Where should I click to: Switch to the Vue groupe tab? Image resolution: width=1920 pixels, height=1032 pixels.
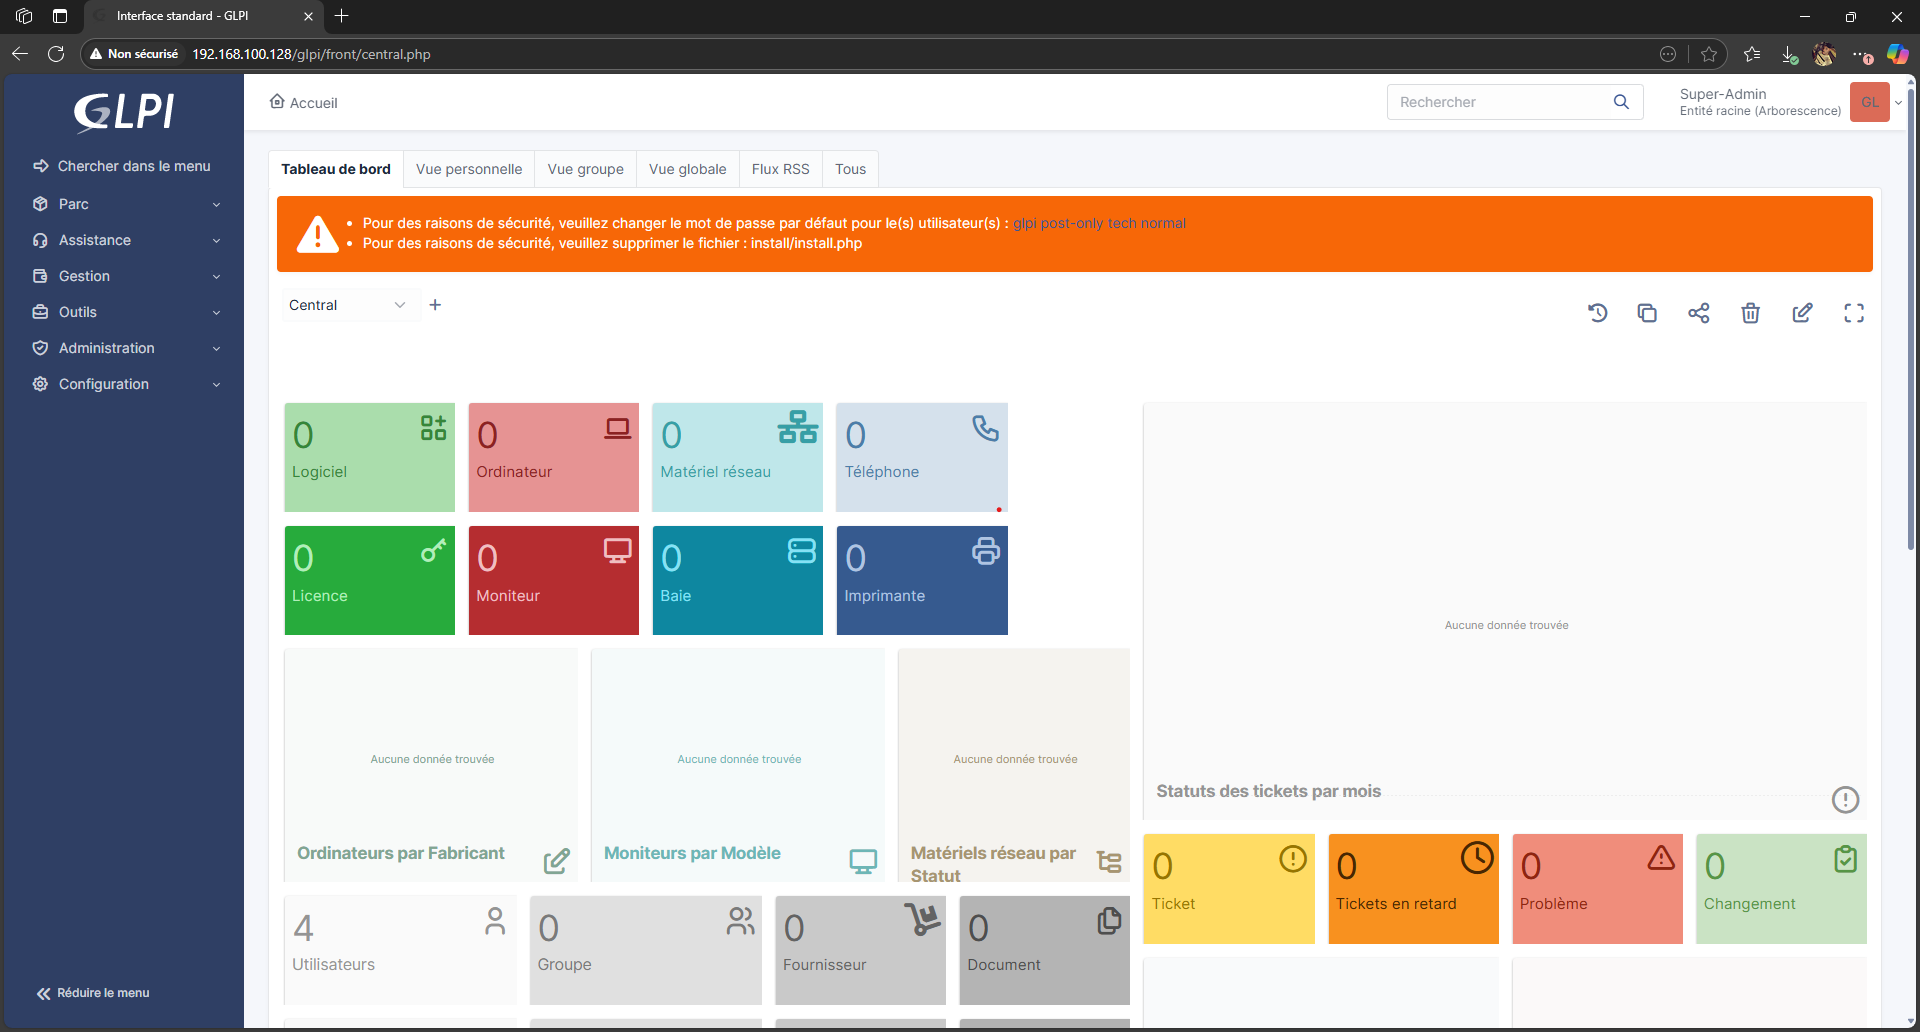click(586, 169)
